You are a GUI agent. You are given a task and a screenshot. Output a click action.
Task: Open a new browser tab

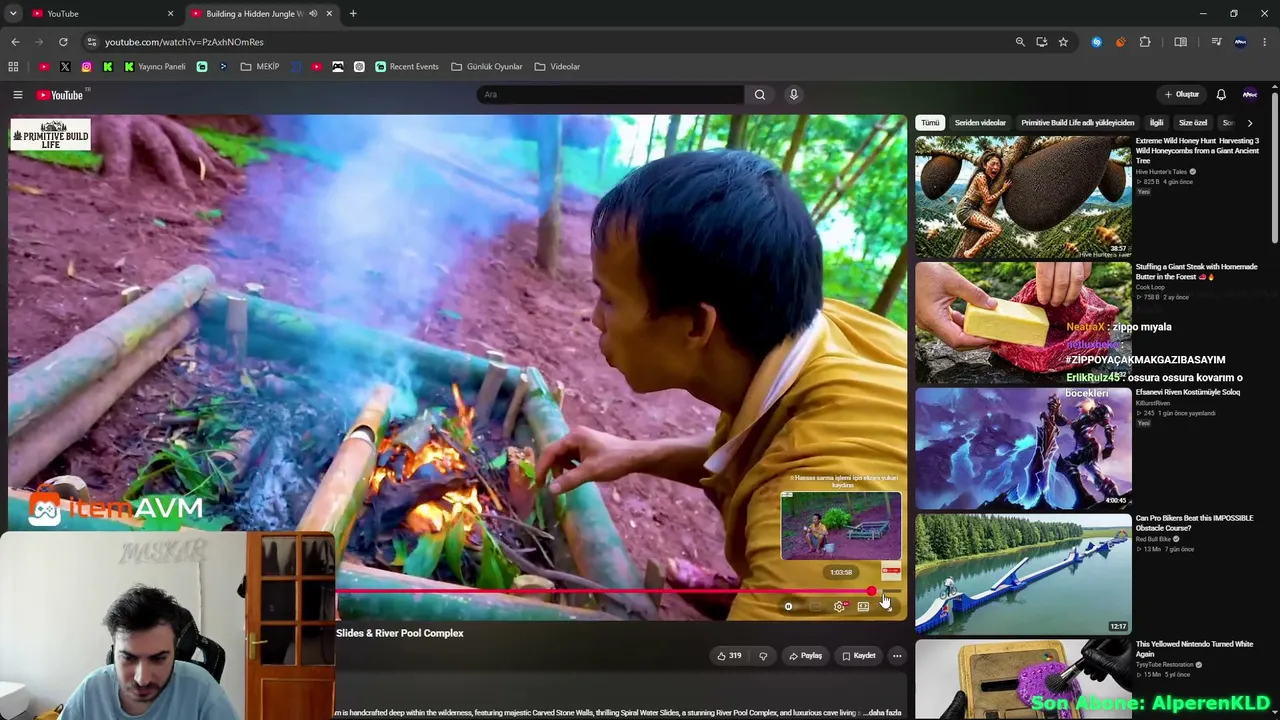[x=353, y=14]
